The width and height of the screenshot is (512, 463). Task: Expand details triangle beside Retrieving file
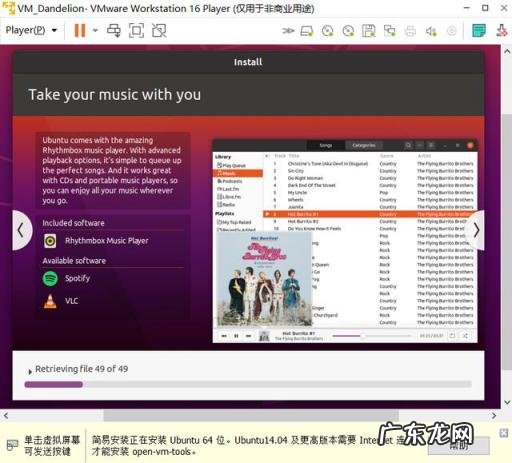30,371
